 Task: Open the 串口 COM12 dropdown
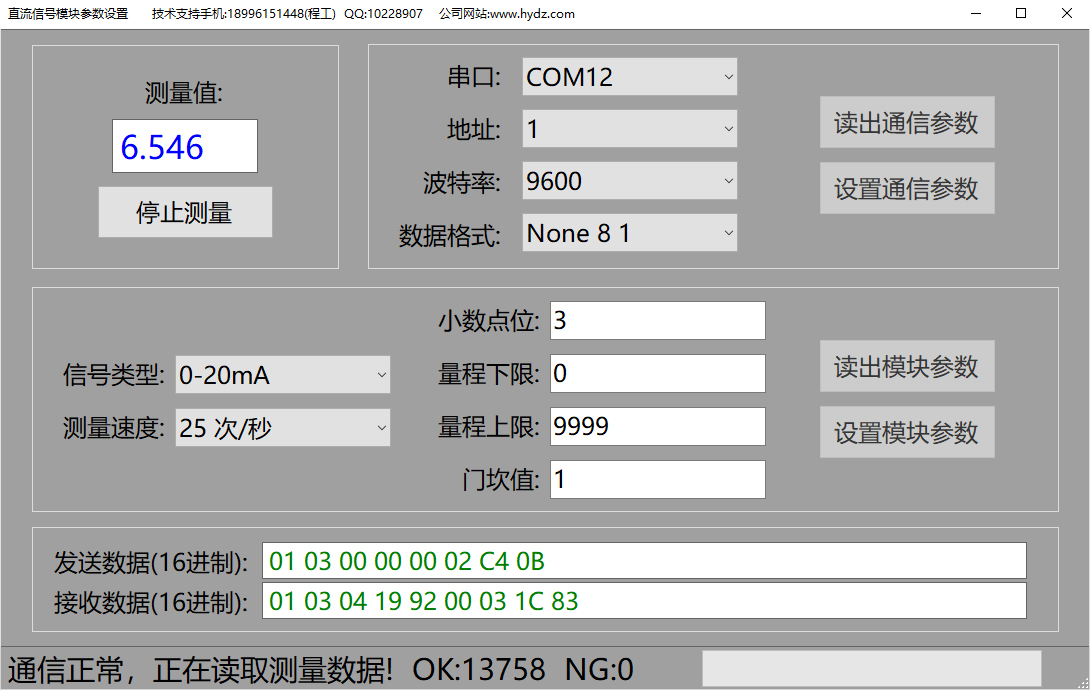(x=629, y=77)
